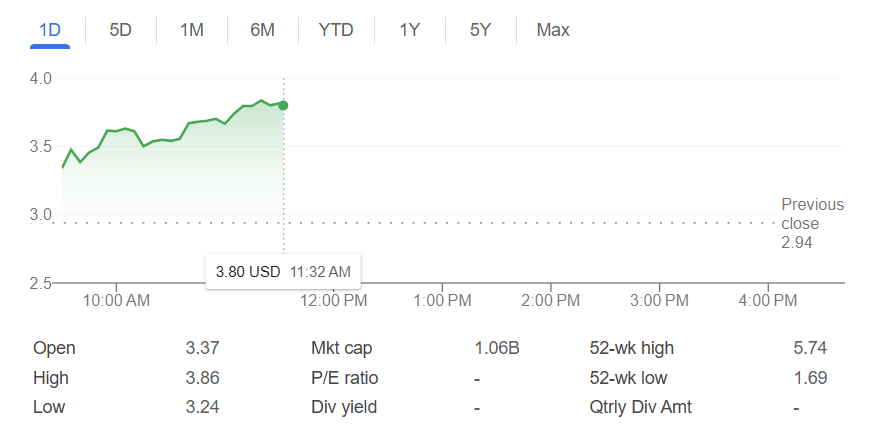Select the 1D time range tab
The height and width of the screenshot is (443, 887).
[x=49, y=30]
